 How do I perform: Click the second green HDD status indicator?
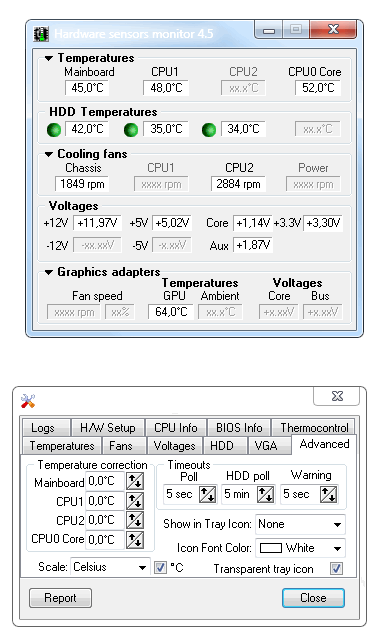point(131,130)
